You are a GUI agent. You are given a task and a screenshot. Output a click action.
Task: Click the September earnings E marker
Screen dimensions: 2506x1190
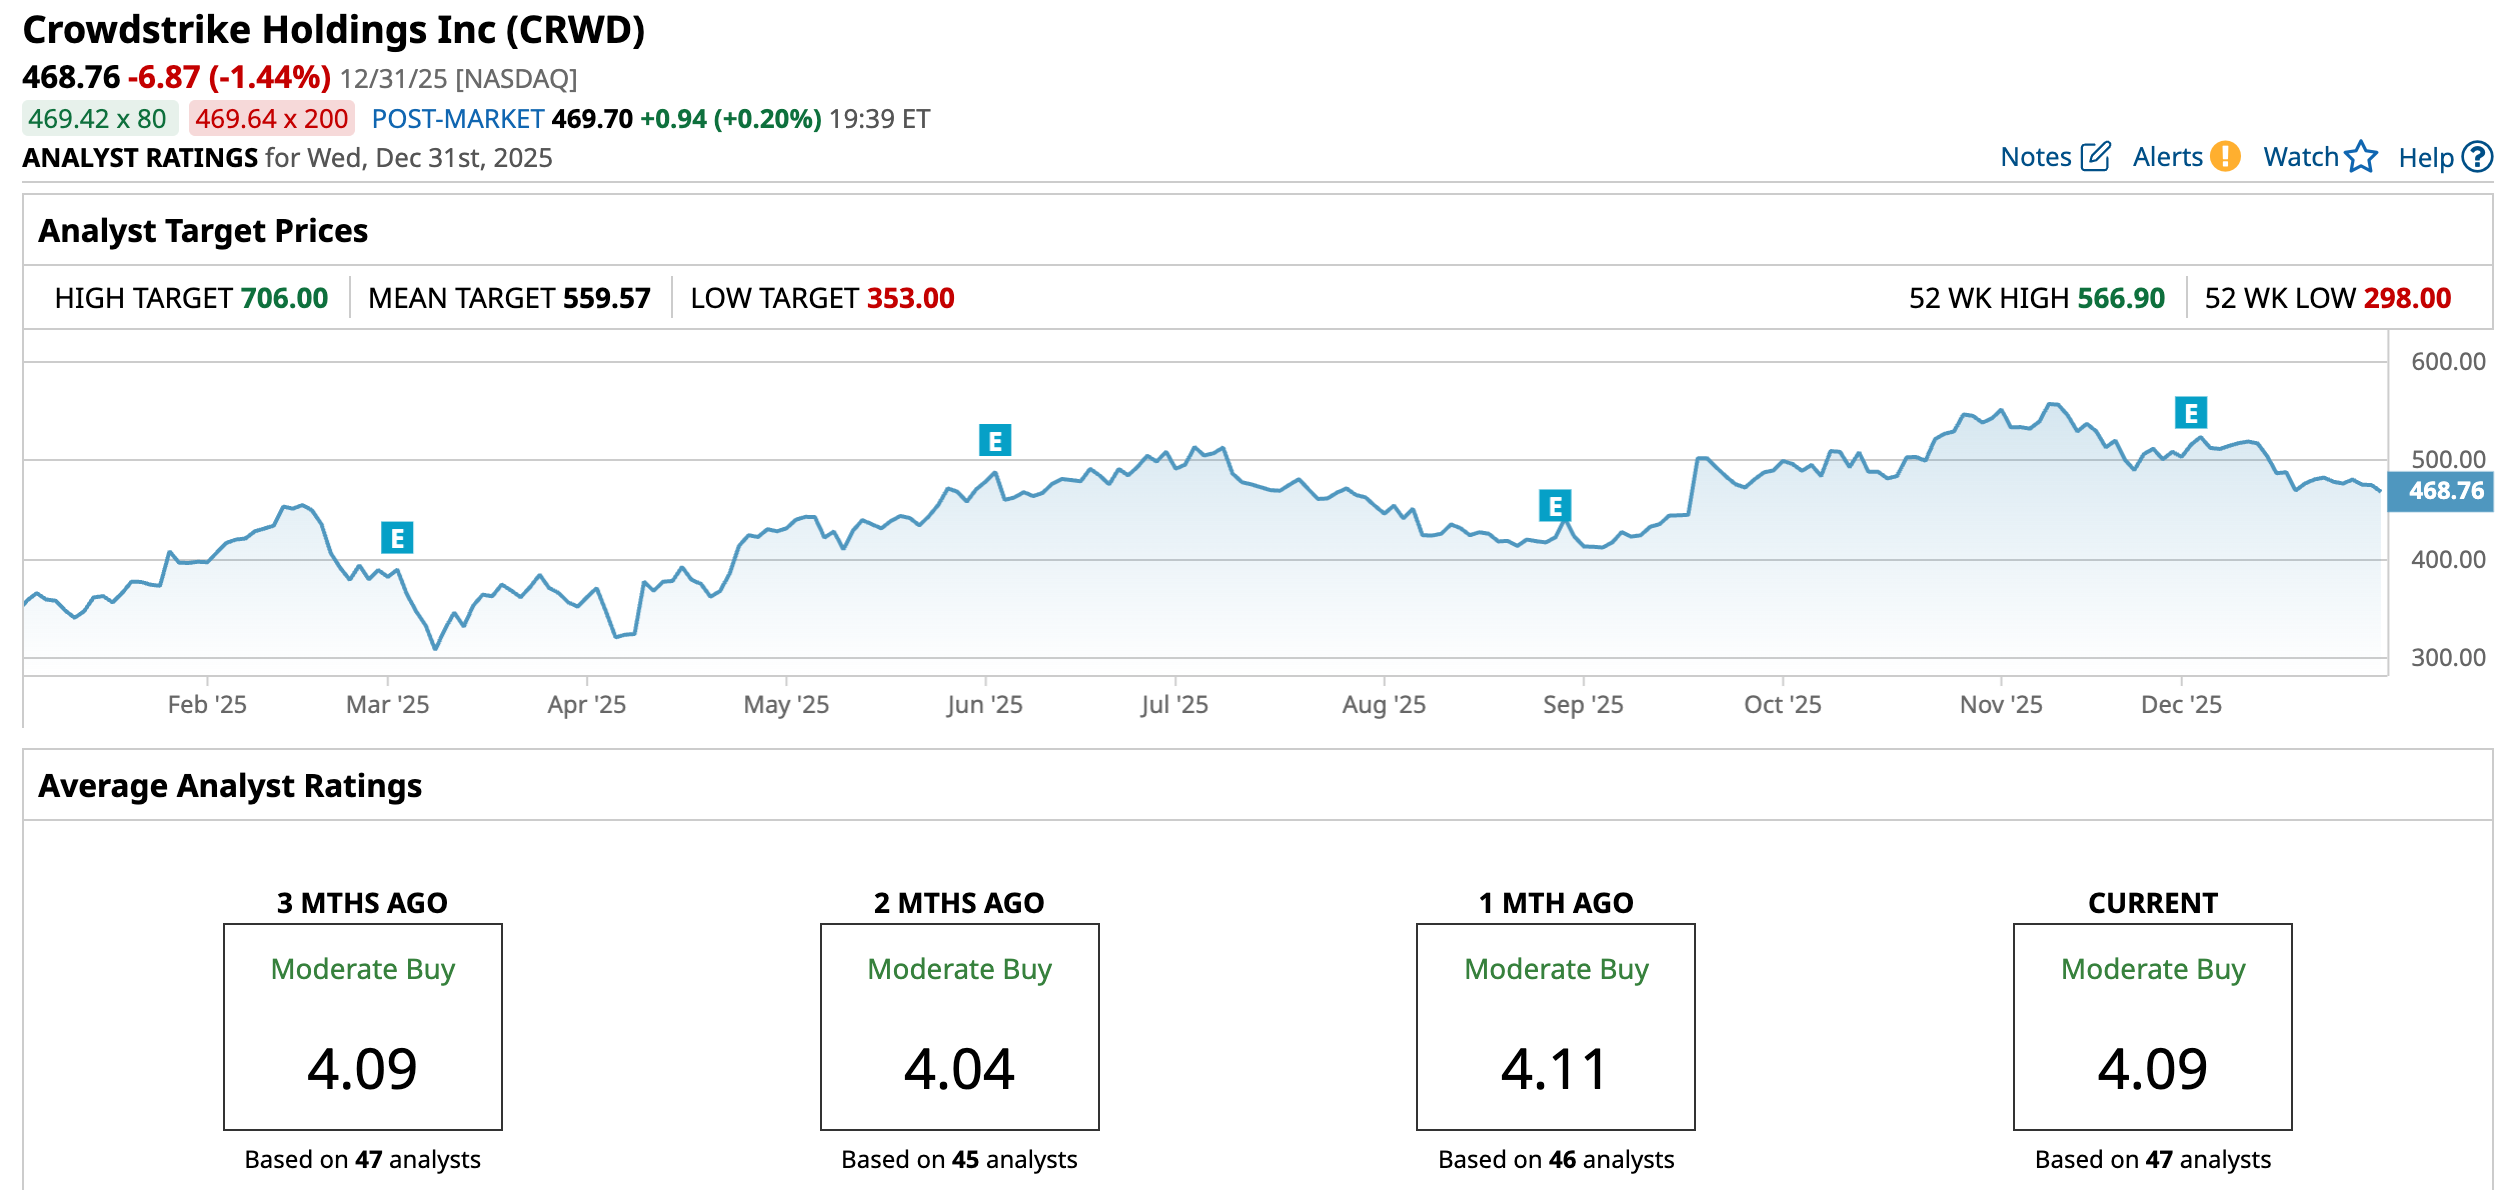1554,506
